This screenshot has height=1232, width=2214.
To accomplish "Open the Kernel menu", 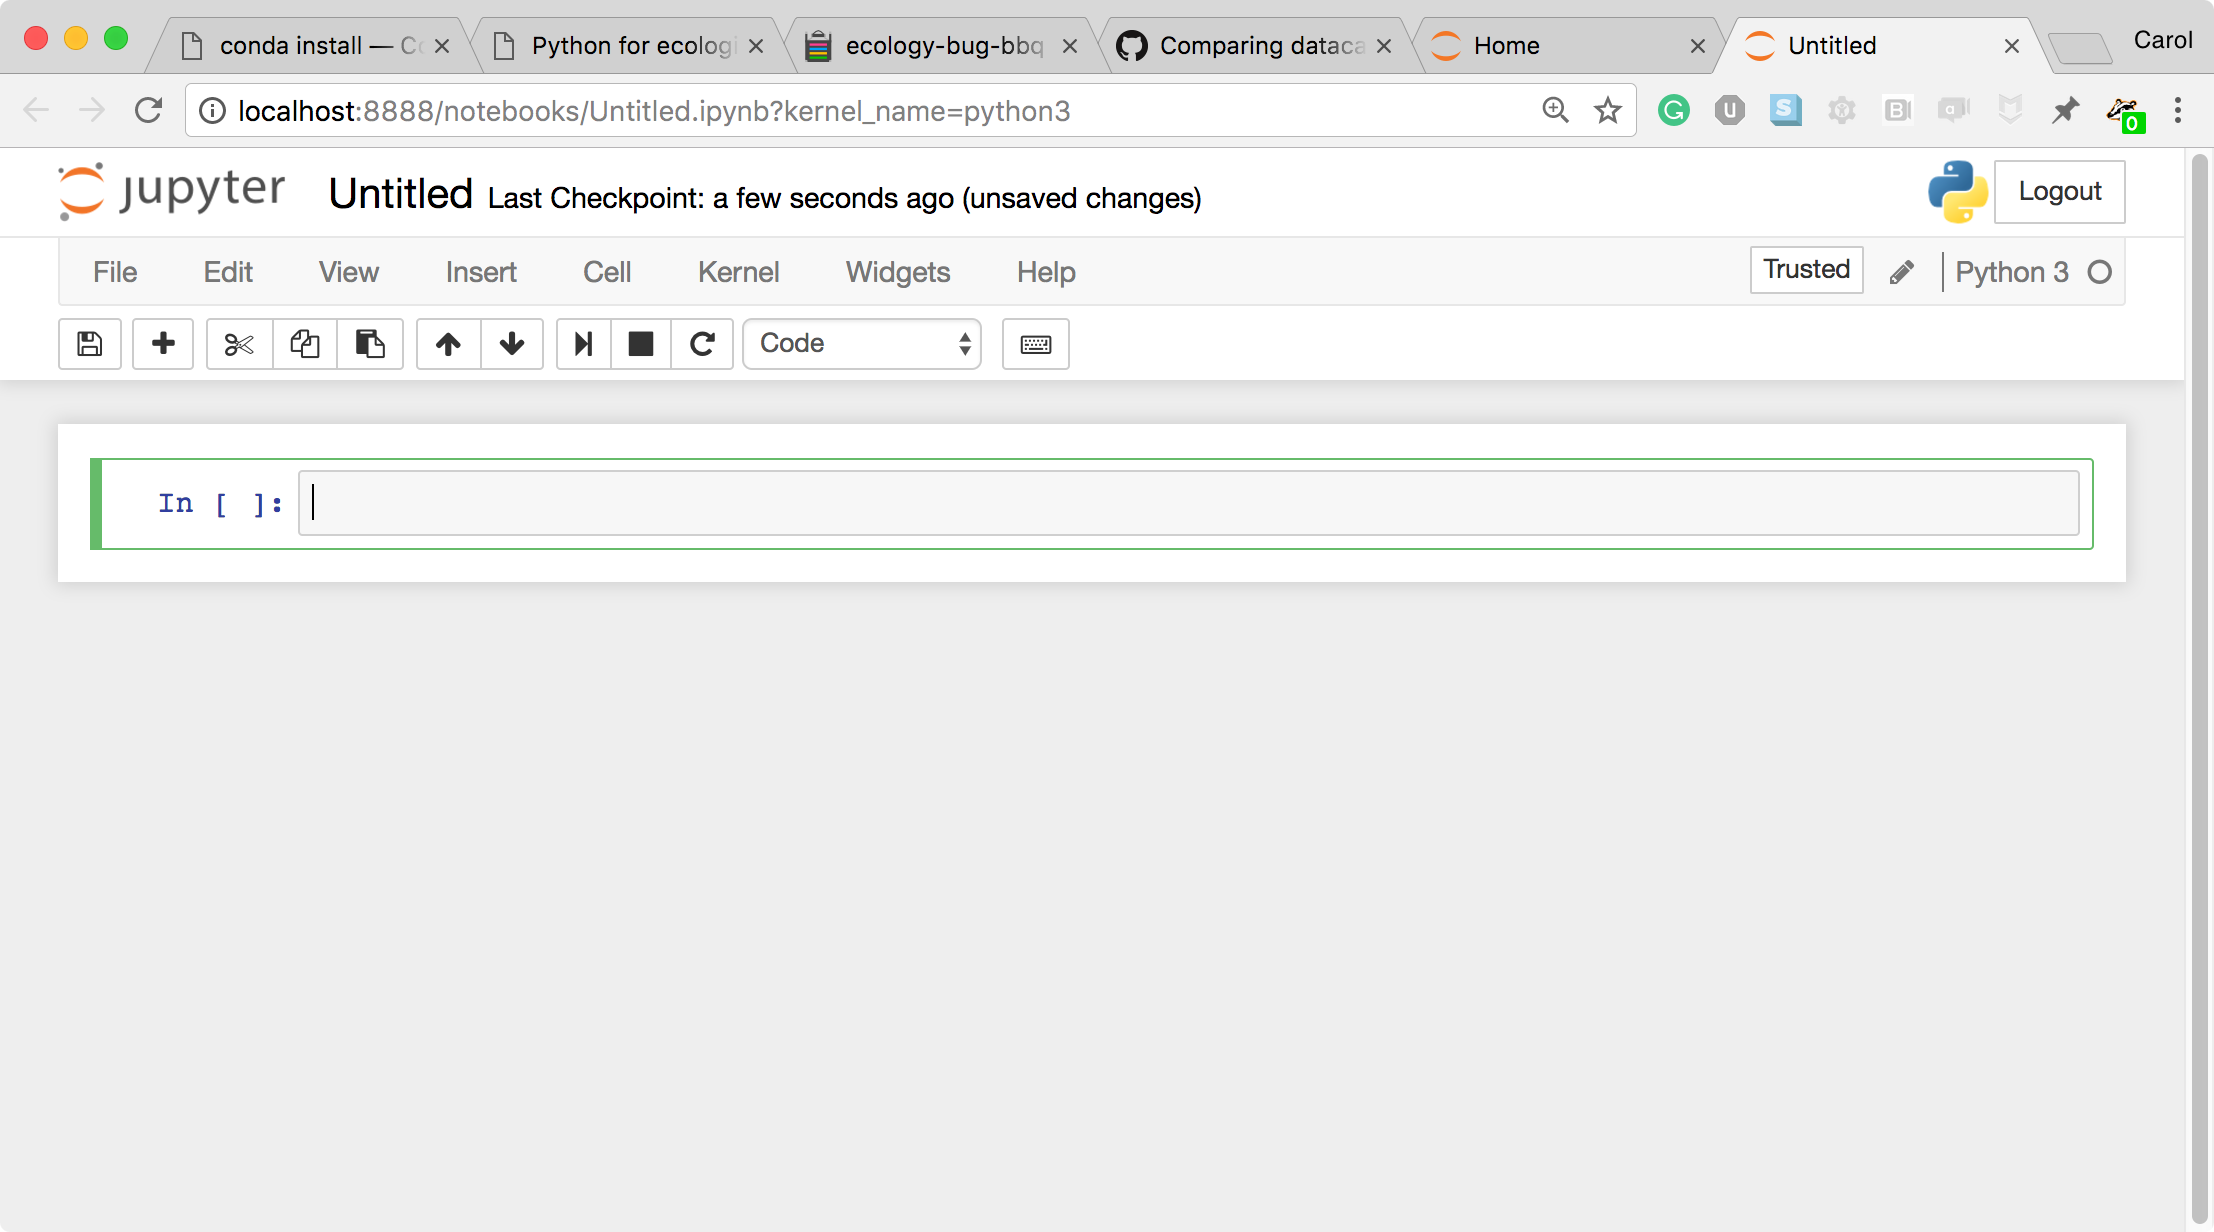I will (x=739, y=272).
